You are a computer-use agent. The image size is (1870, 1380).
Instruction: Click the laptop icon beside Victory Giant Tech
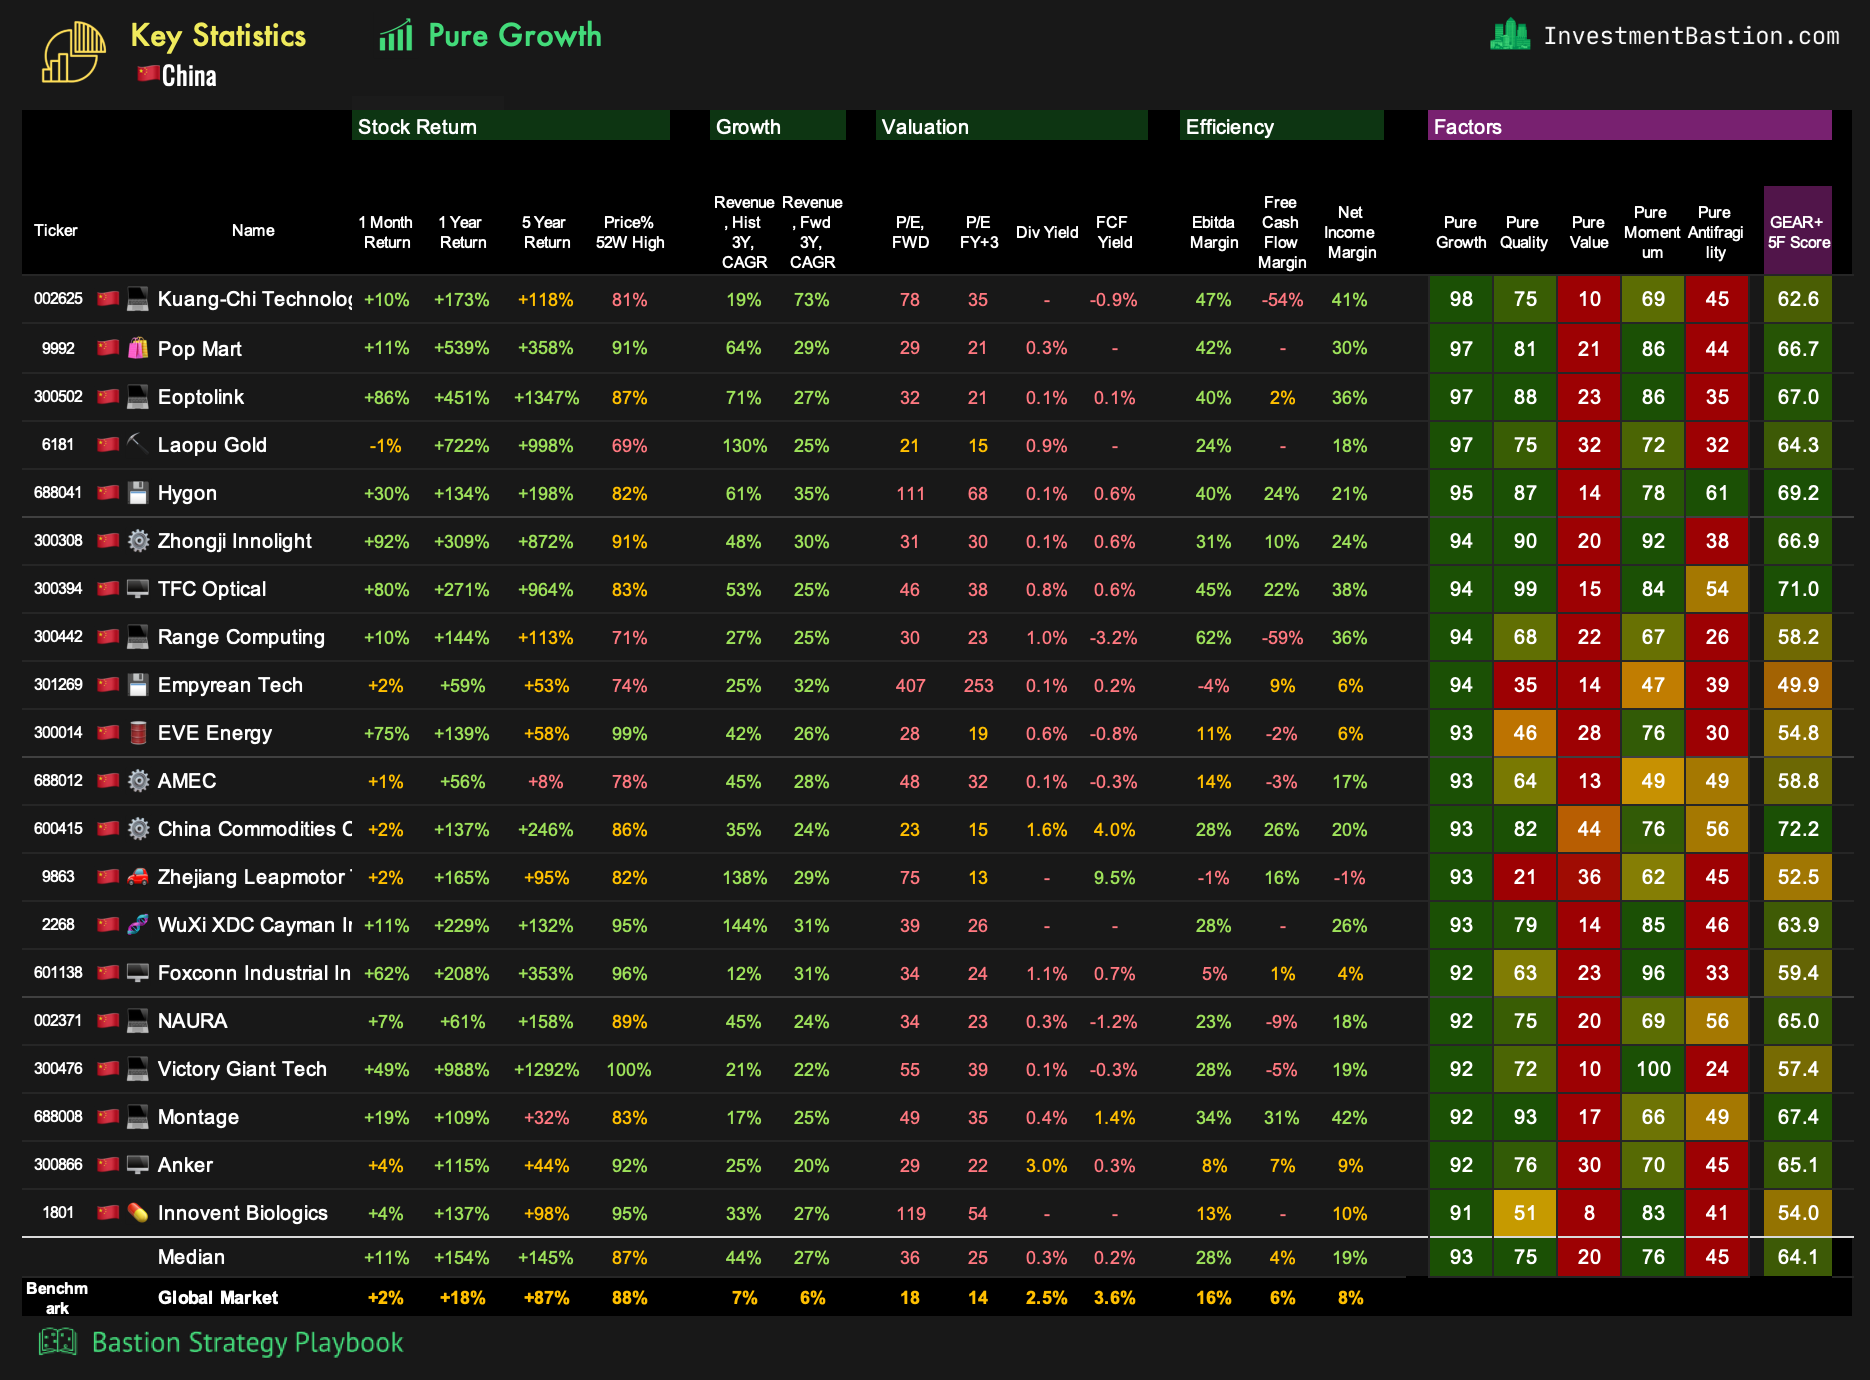[138, 1068]
